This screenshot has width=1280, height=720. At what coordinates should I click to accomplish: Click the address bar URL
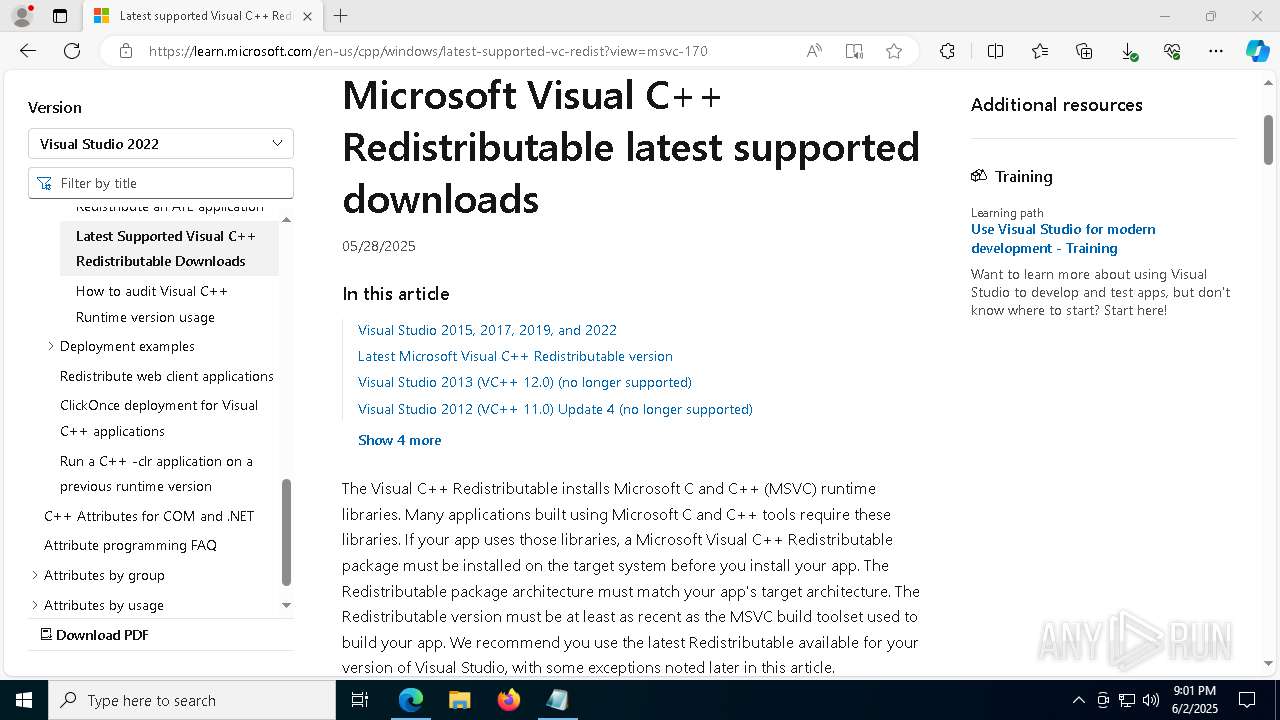428,51
